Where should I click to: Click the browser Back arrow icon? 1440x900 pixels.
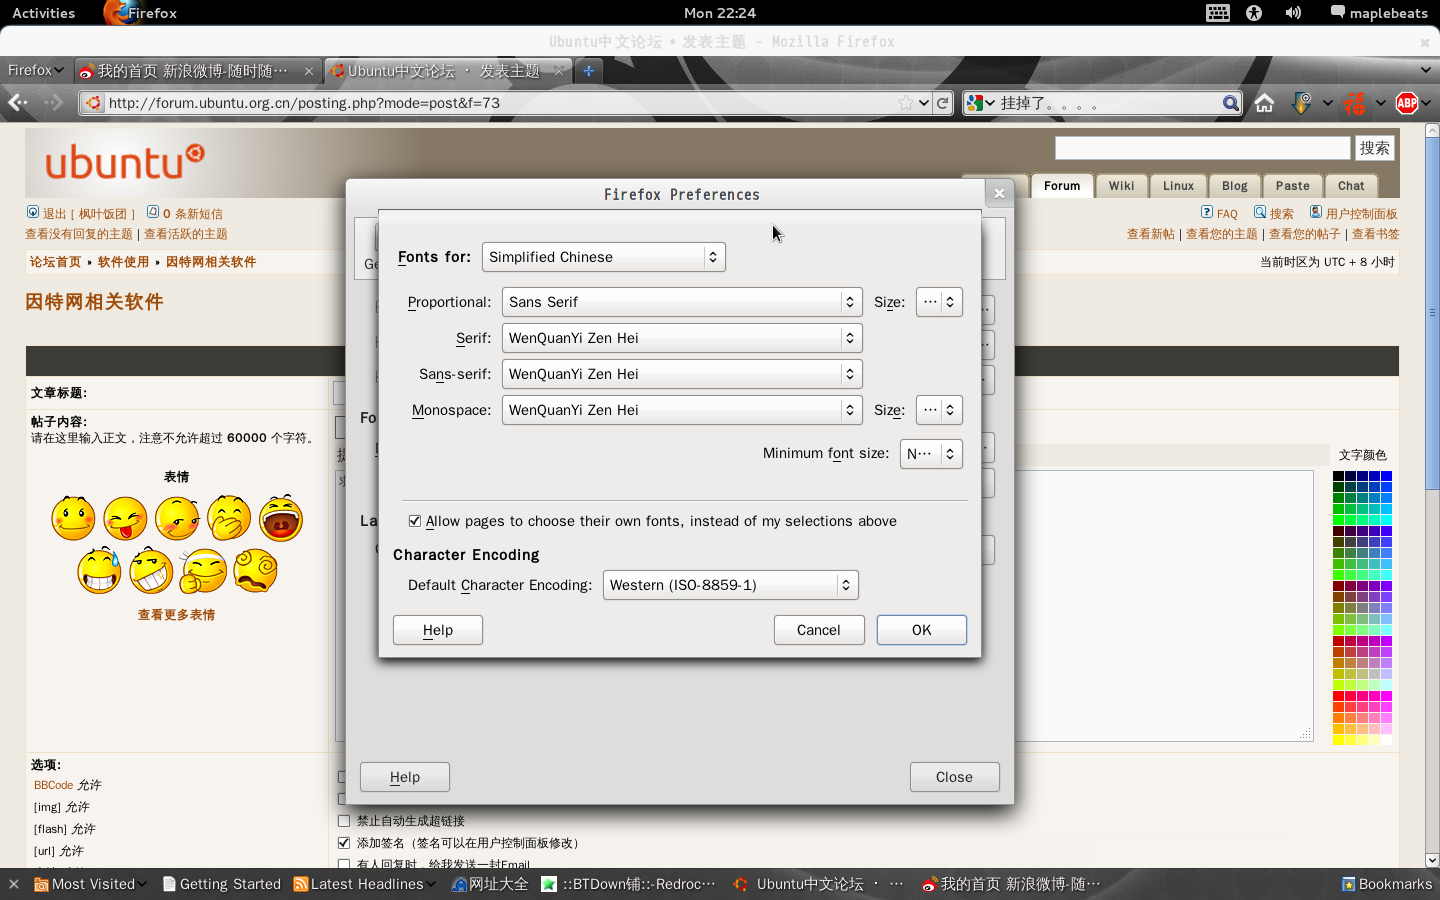18,103
